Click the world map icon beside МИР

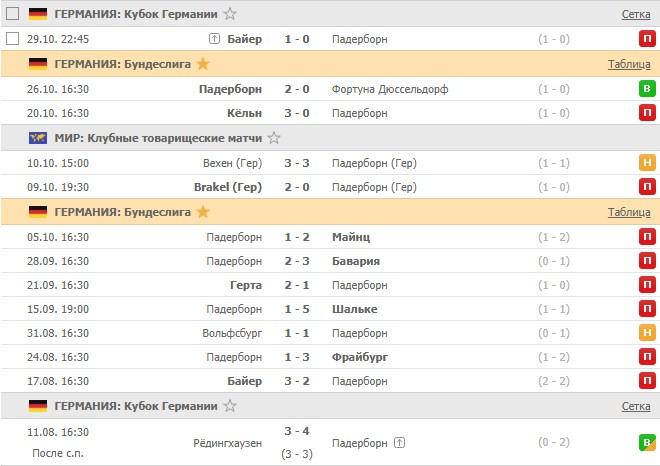pos(39,138)
